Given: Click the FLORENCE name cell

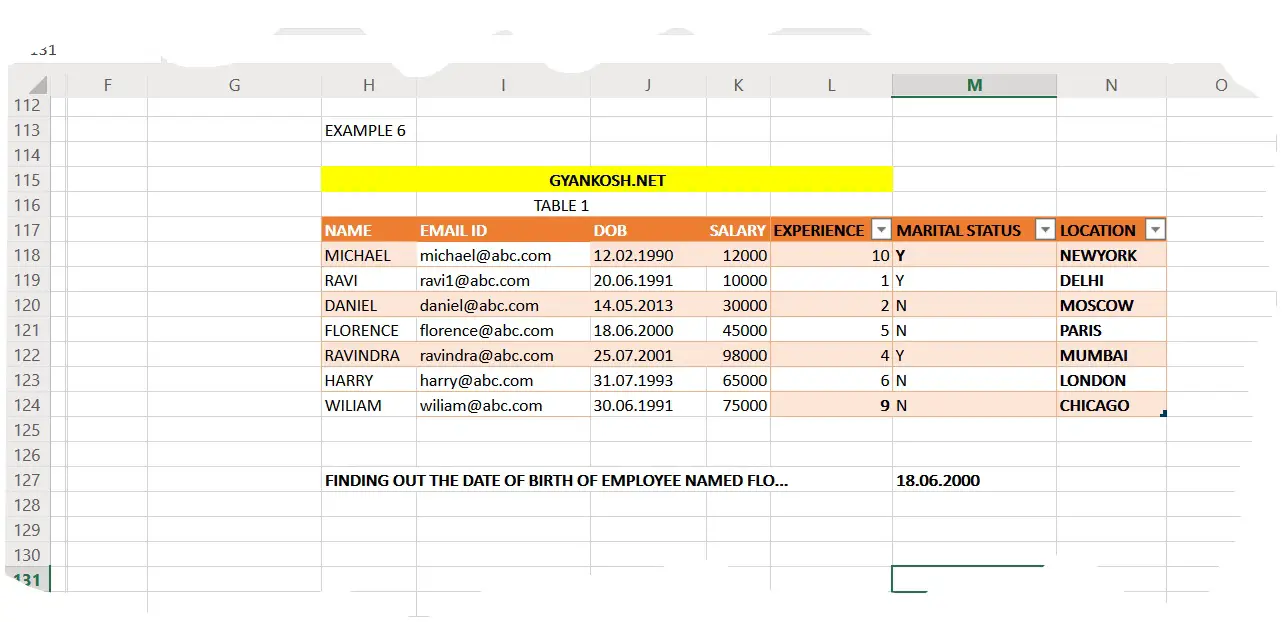Looking at the screenshot, I should (x=369, y=330).
